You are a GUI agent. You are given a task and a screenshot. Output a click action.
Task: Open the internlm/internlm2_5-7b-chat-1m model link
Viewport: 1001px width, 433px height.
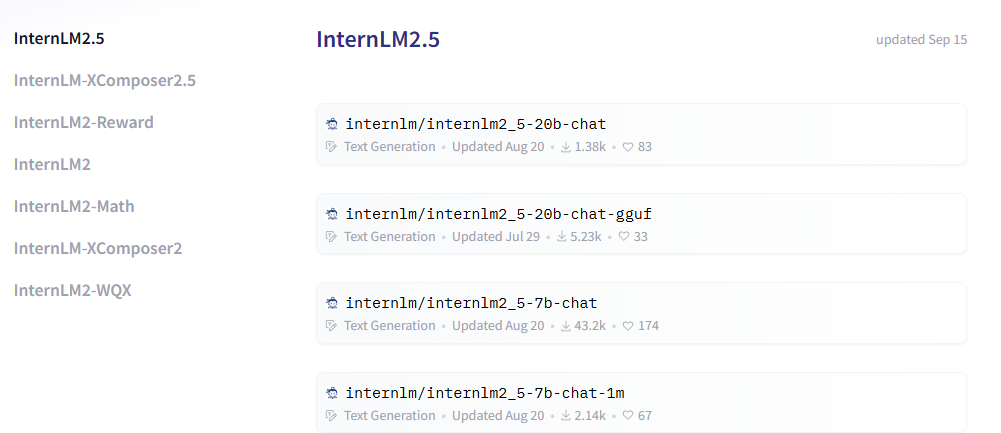(x=484, y=393)
